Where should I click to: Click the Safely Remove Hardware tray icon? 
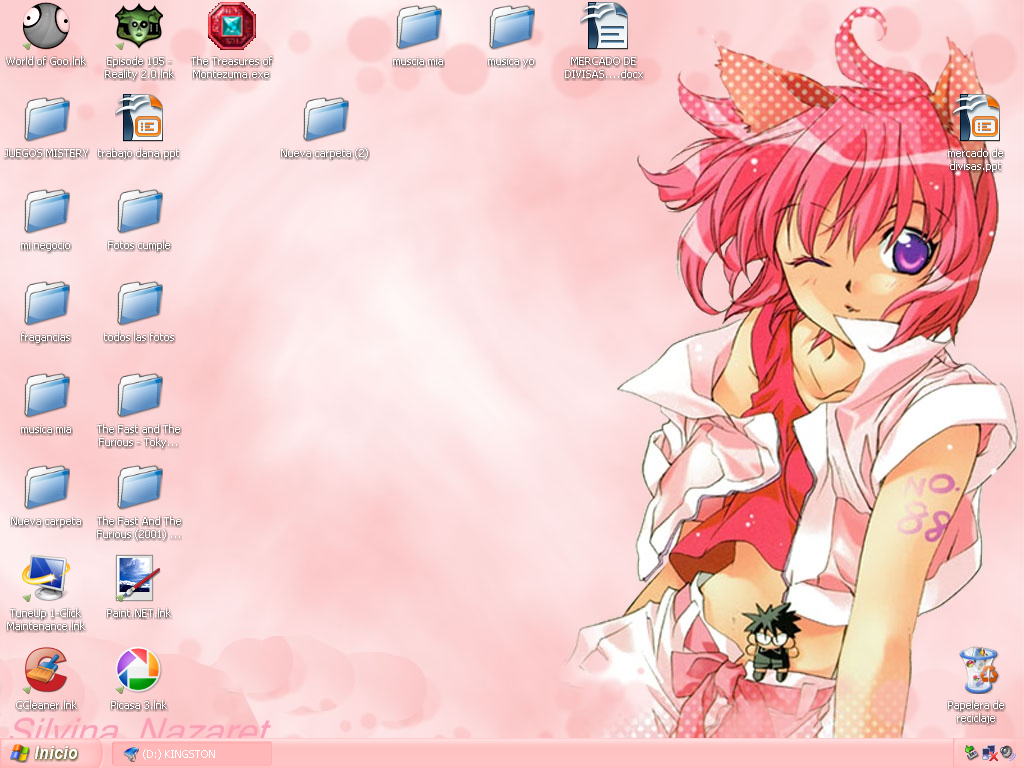point(971,754)
